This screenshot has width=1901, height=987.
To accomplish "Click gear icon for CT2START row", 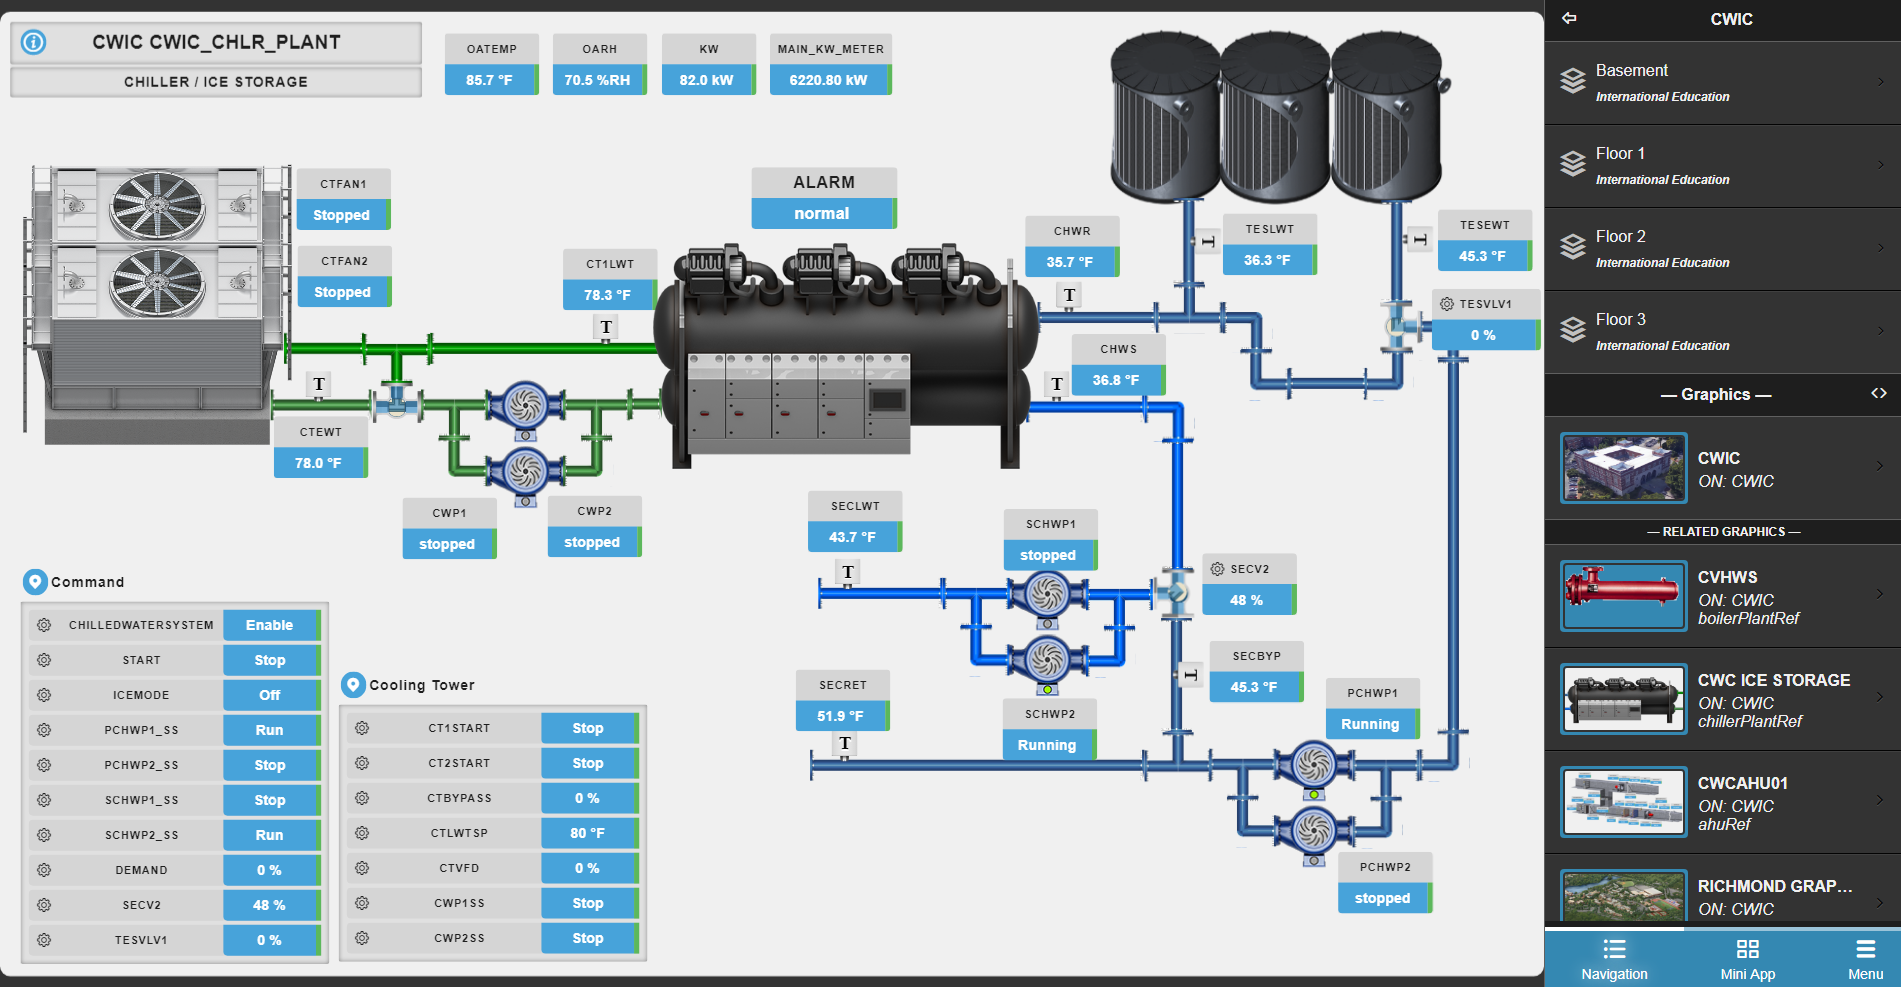I will [362, 763].
